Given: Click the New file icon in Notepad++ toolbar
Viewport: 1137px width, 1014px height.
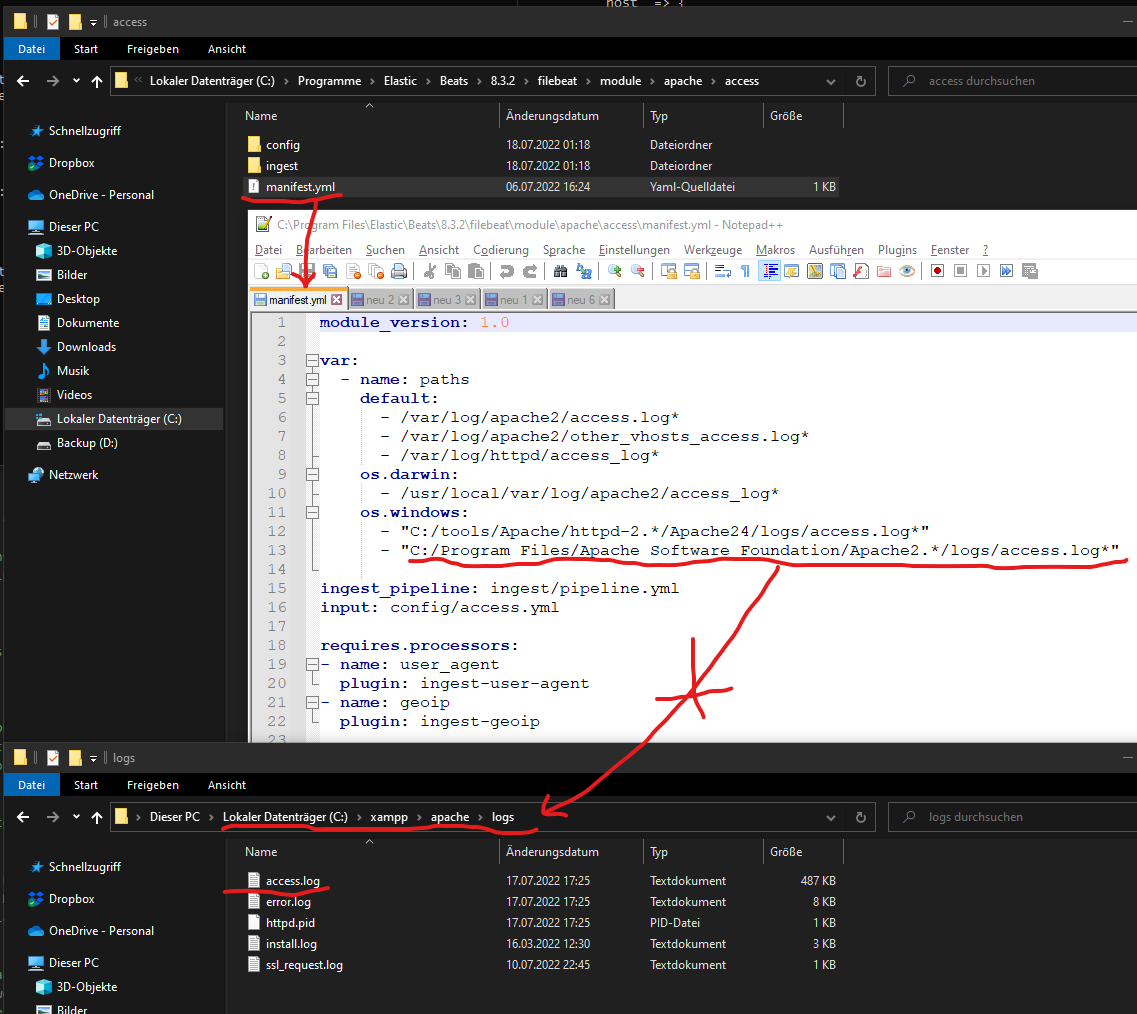Looking at the screenshot, I should (x=263, y=271).
